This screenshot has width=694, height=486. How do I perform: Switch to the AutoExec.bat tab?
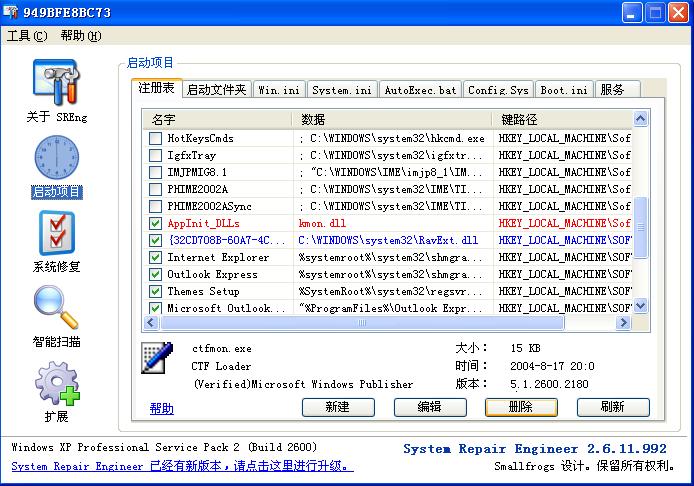(420, 90)
